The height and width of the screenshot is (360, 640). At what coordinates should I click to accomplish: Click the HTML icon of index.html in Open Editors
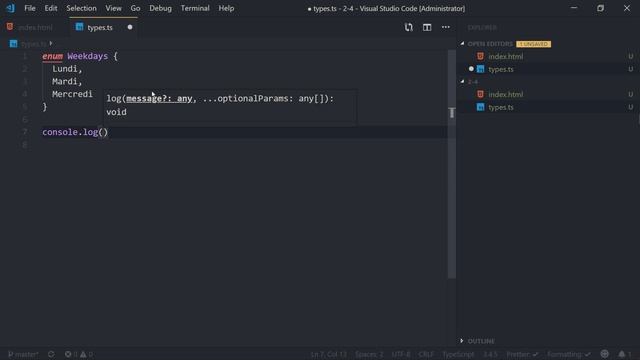(480, 56)
